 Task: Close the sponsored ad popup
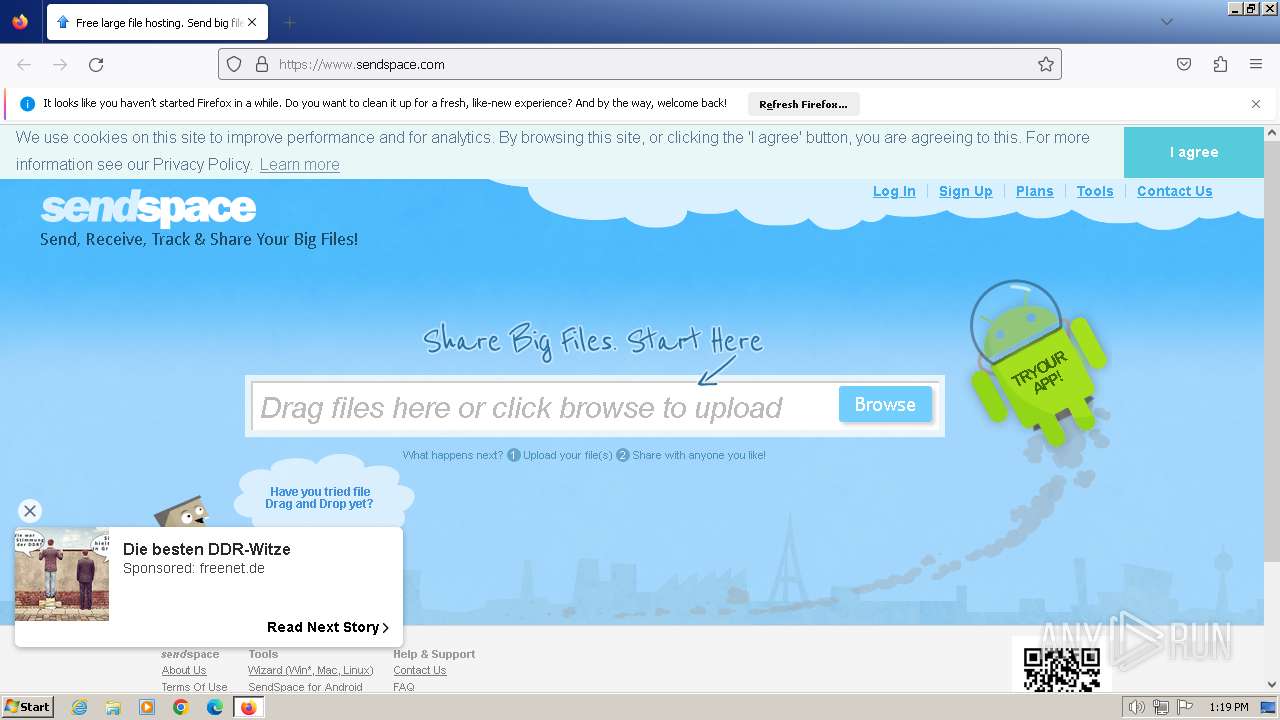30,511
